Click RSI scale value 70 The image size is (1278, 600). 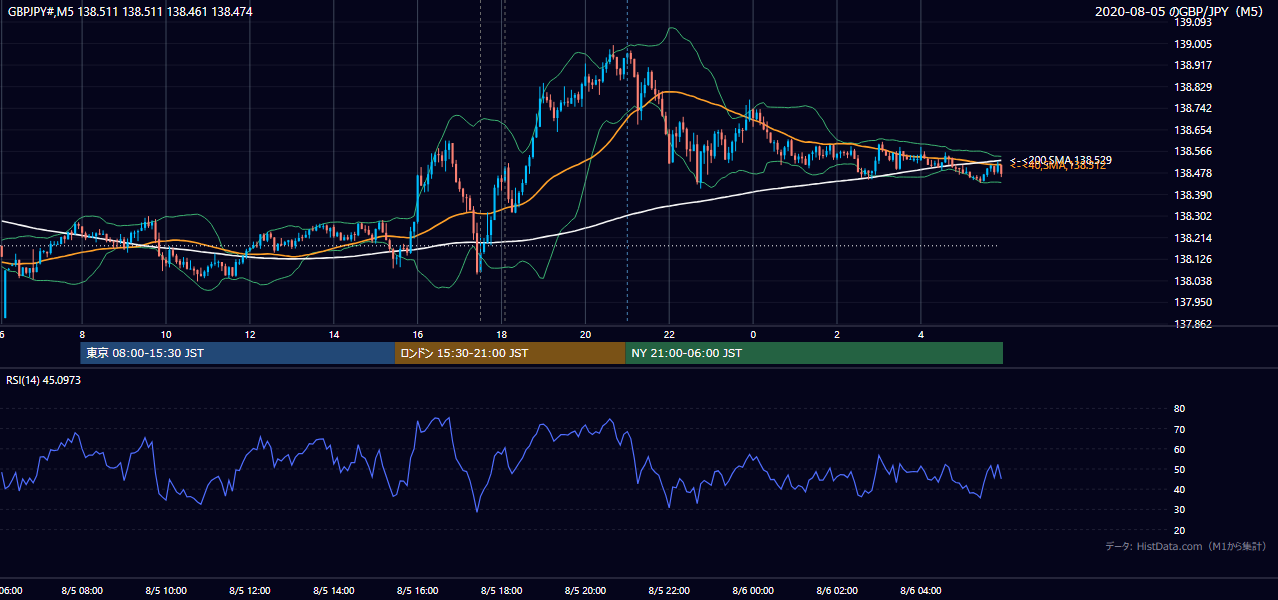(1179, 429)
